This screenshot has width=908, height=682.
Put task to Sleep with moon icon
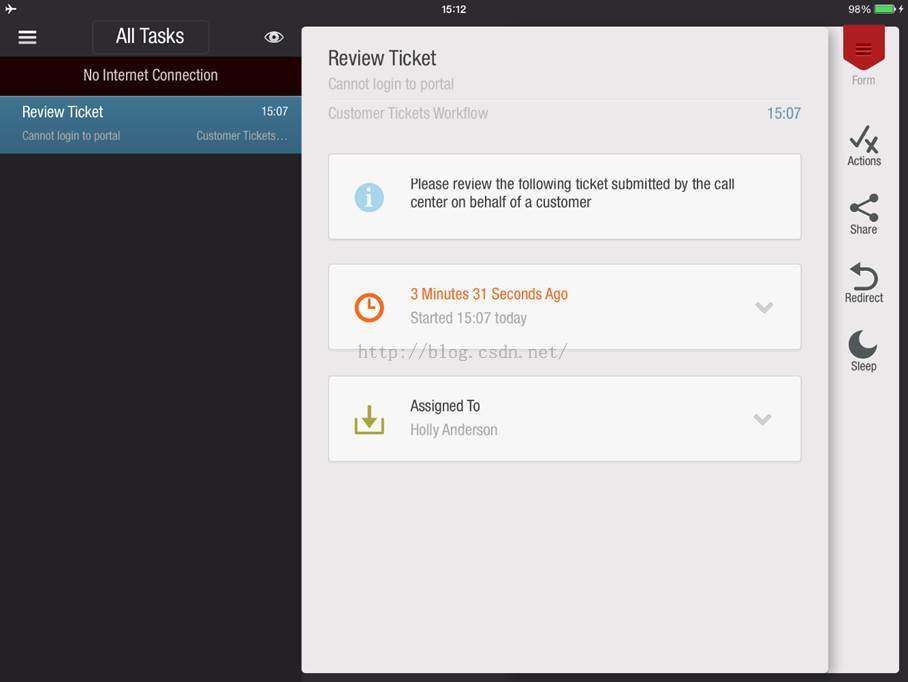pyautogui.click(x=863, y=344)
